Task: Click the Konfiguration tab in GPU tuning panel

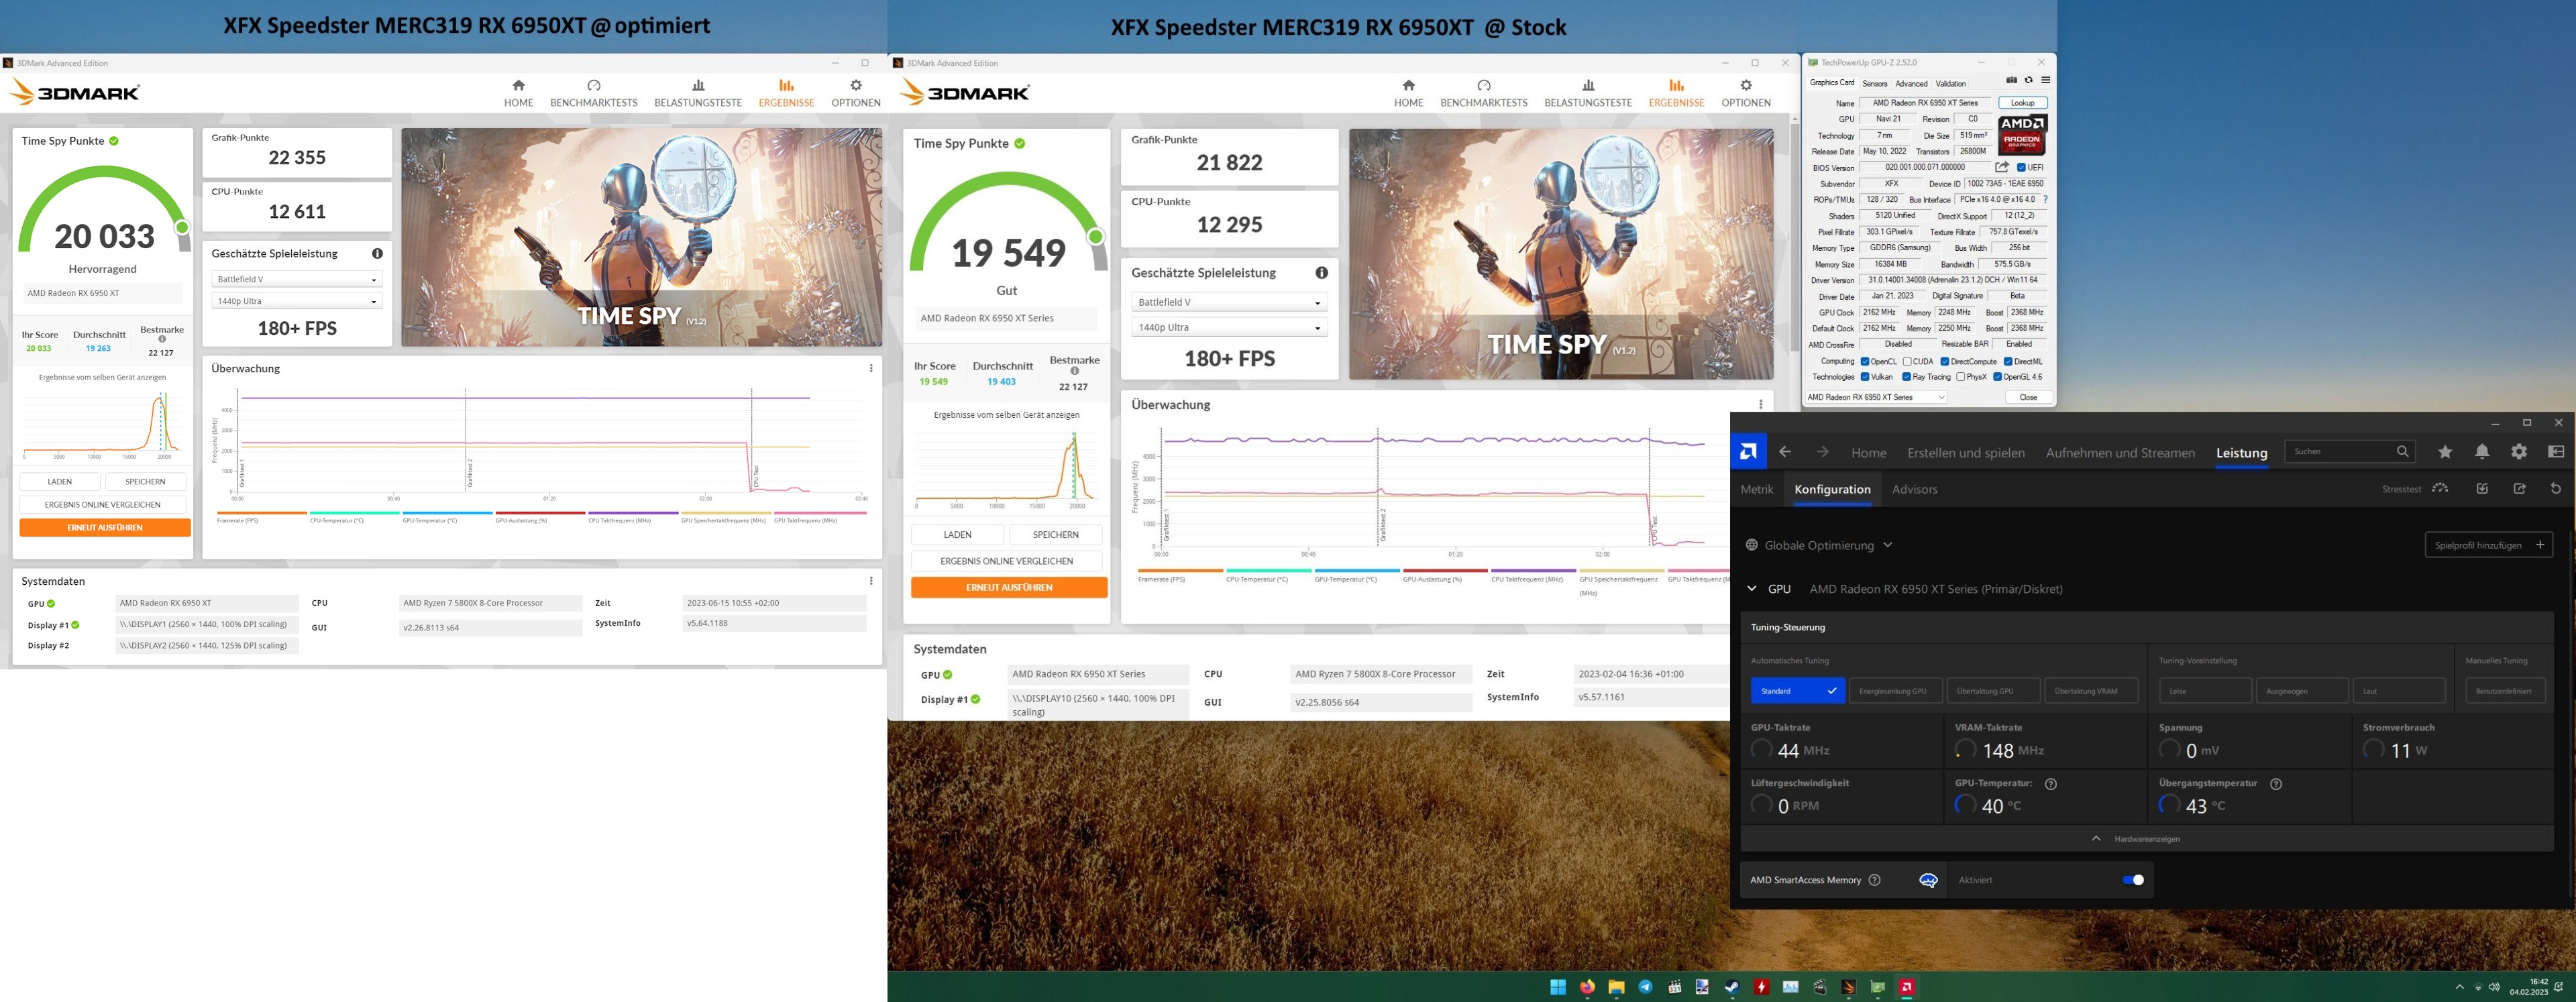Action: click(1832, 490)
